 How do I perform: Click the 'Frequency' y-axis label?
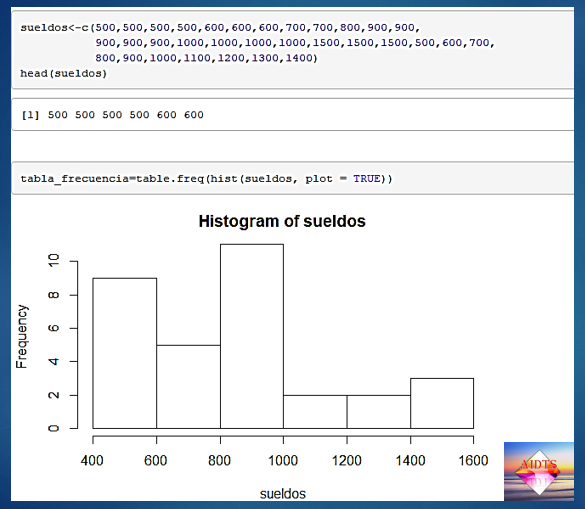(x=22, y=337)
